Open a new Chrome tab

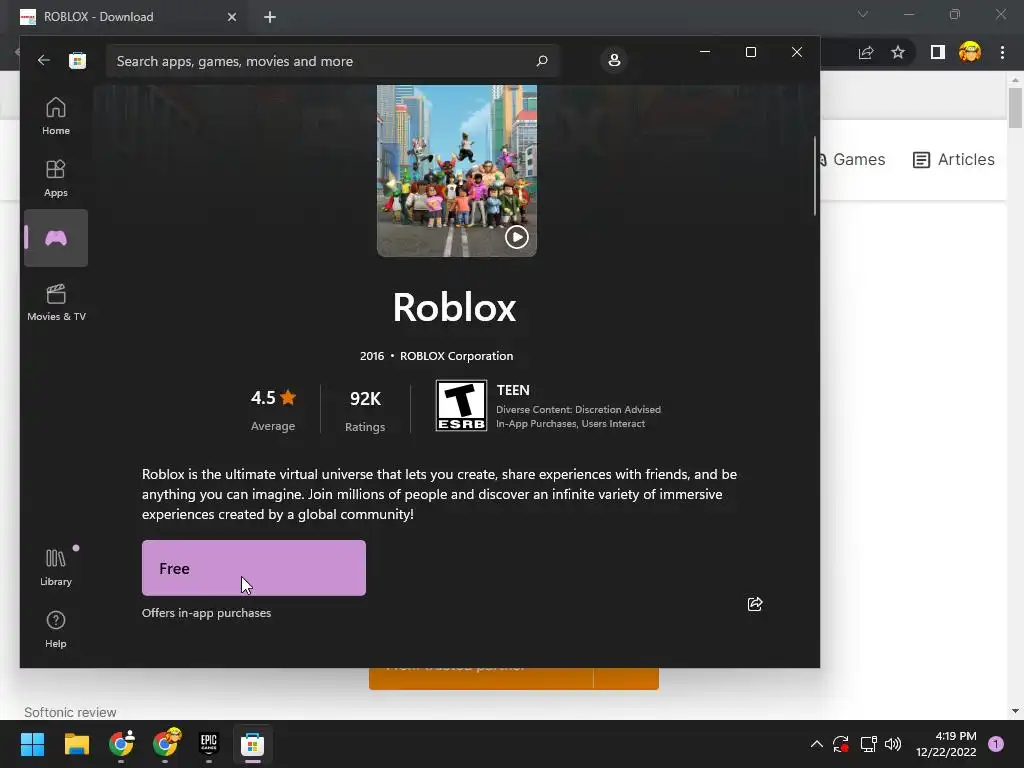[x=270, y=17]
